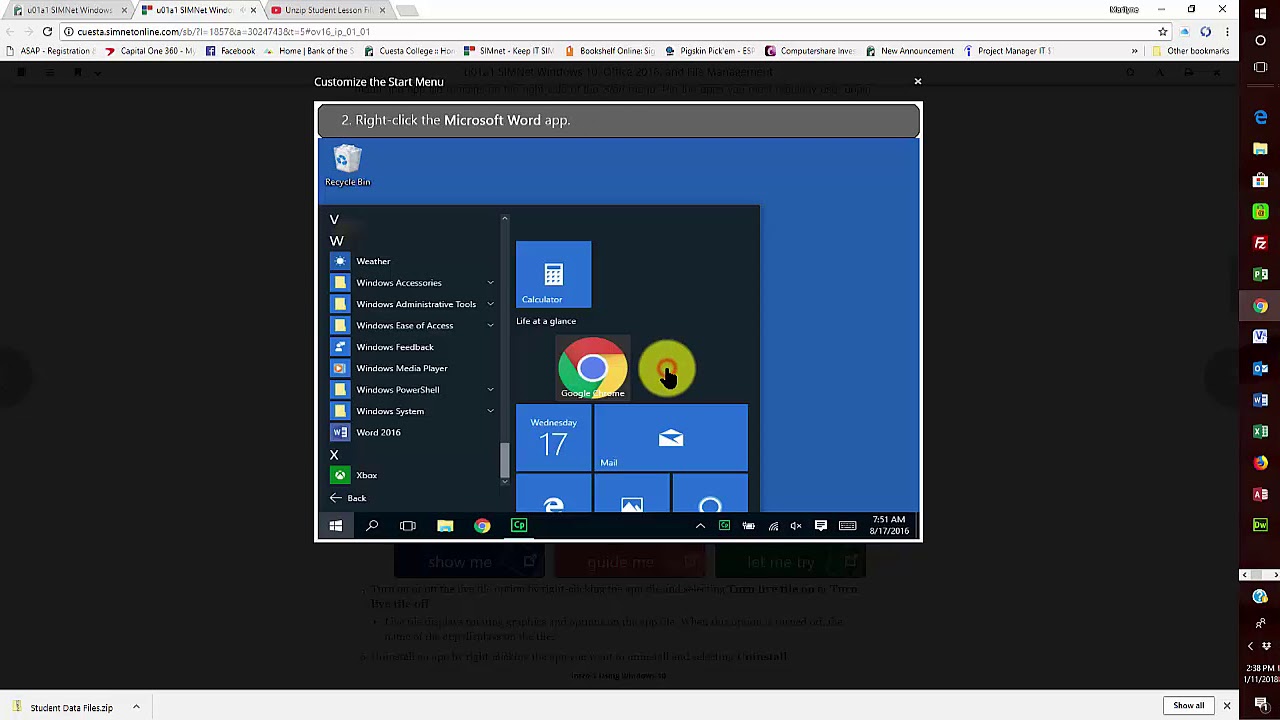Show more bookmarks overflow chevron
The height and width of the screenshot is (720, 1280).
1134,51
